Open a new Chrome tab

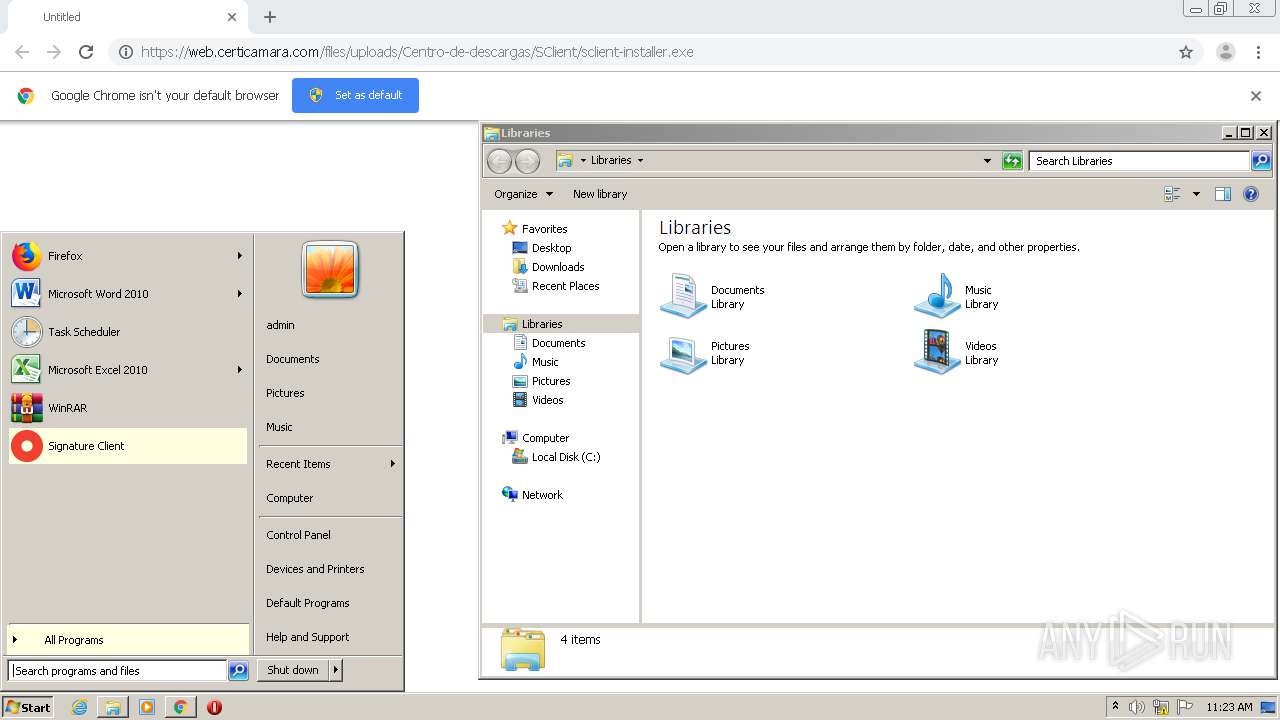pos(270,17)
